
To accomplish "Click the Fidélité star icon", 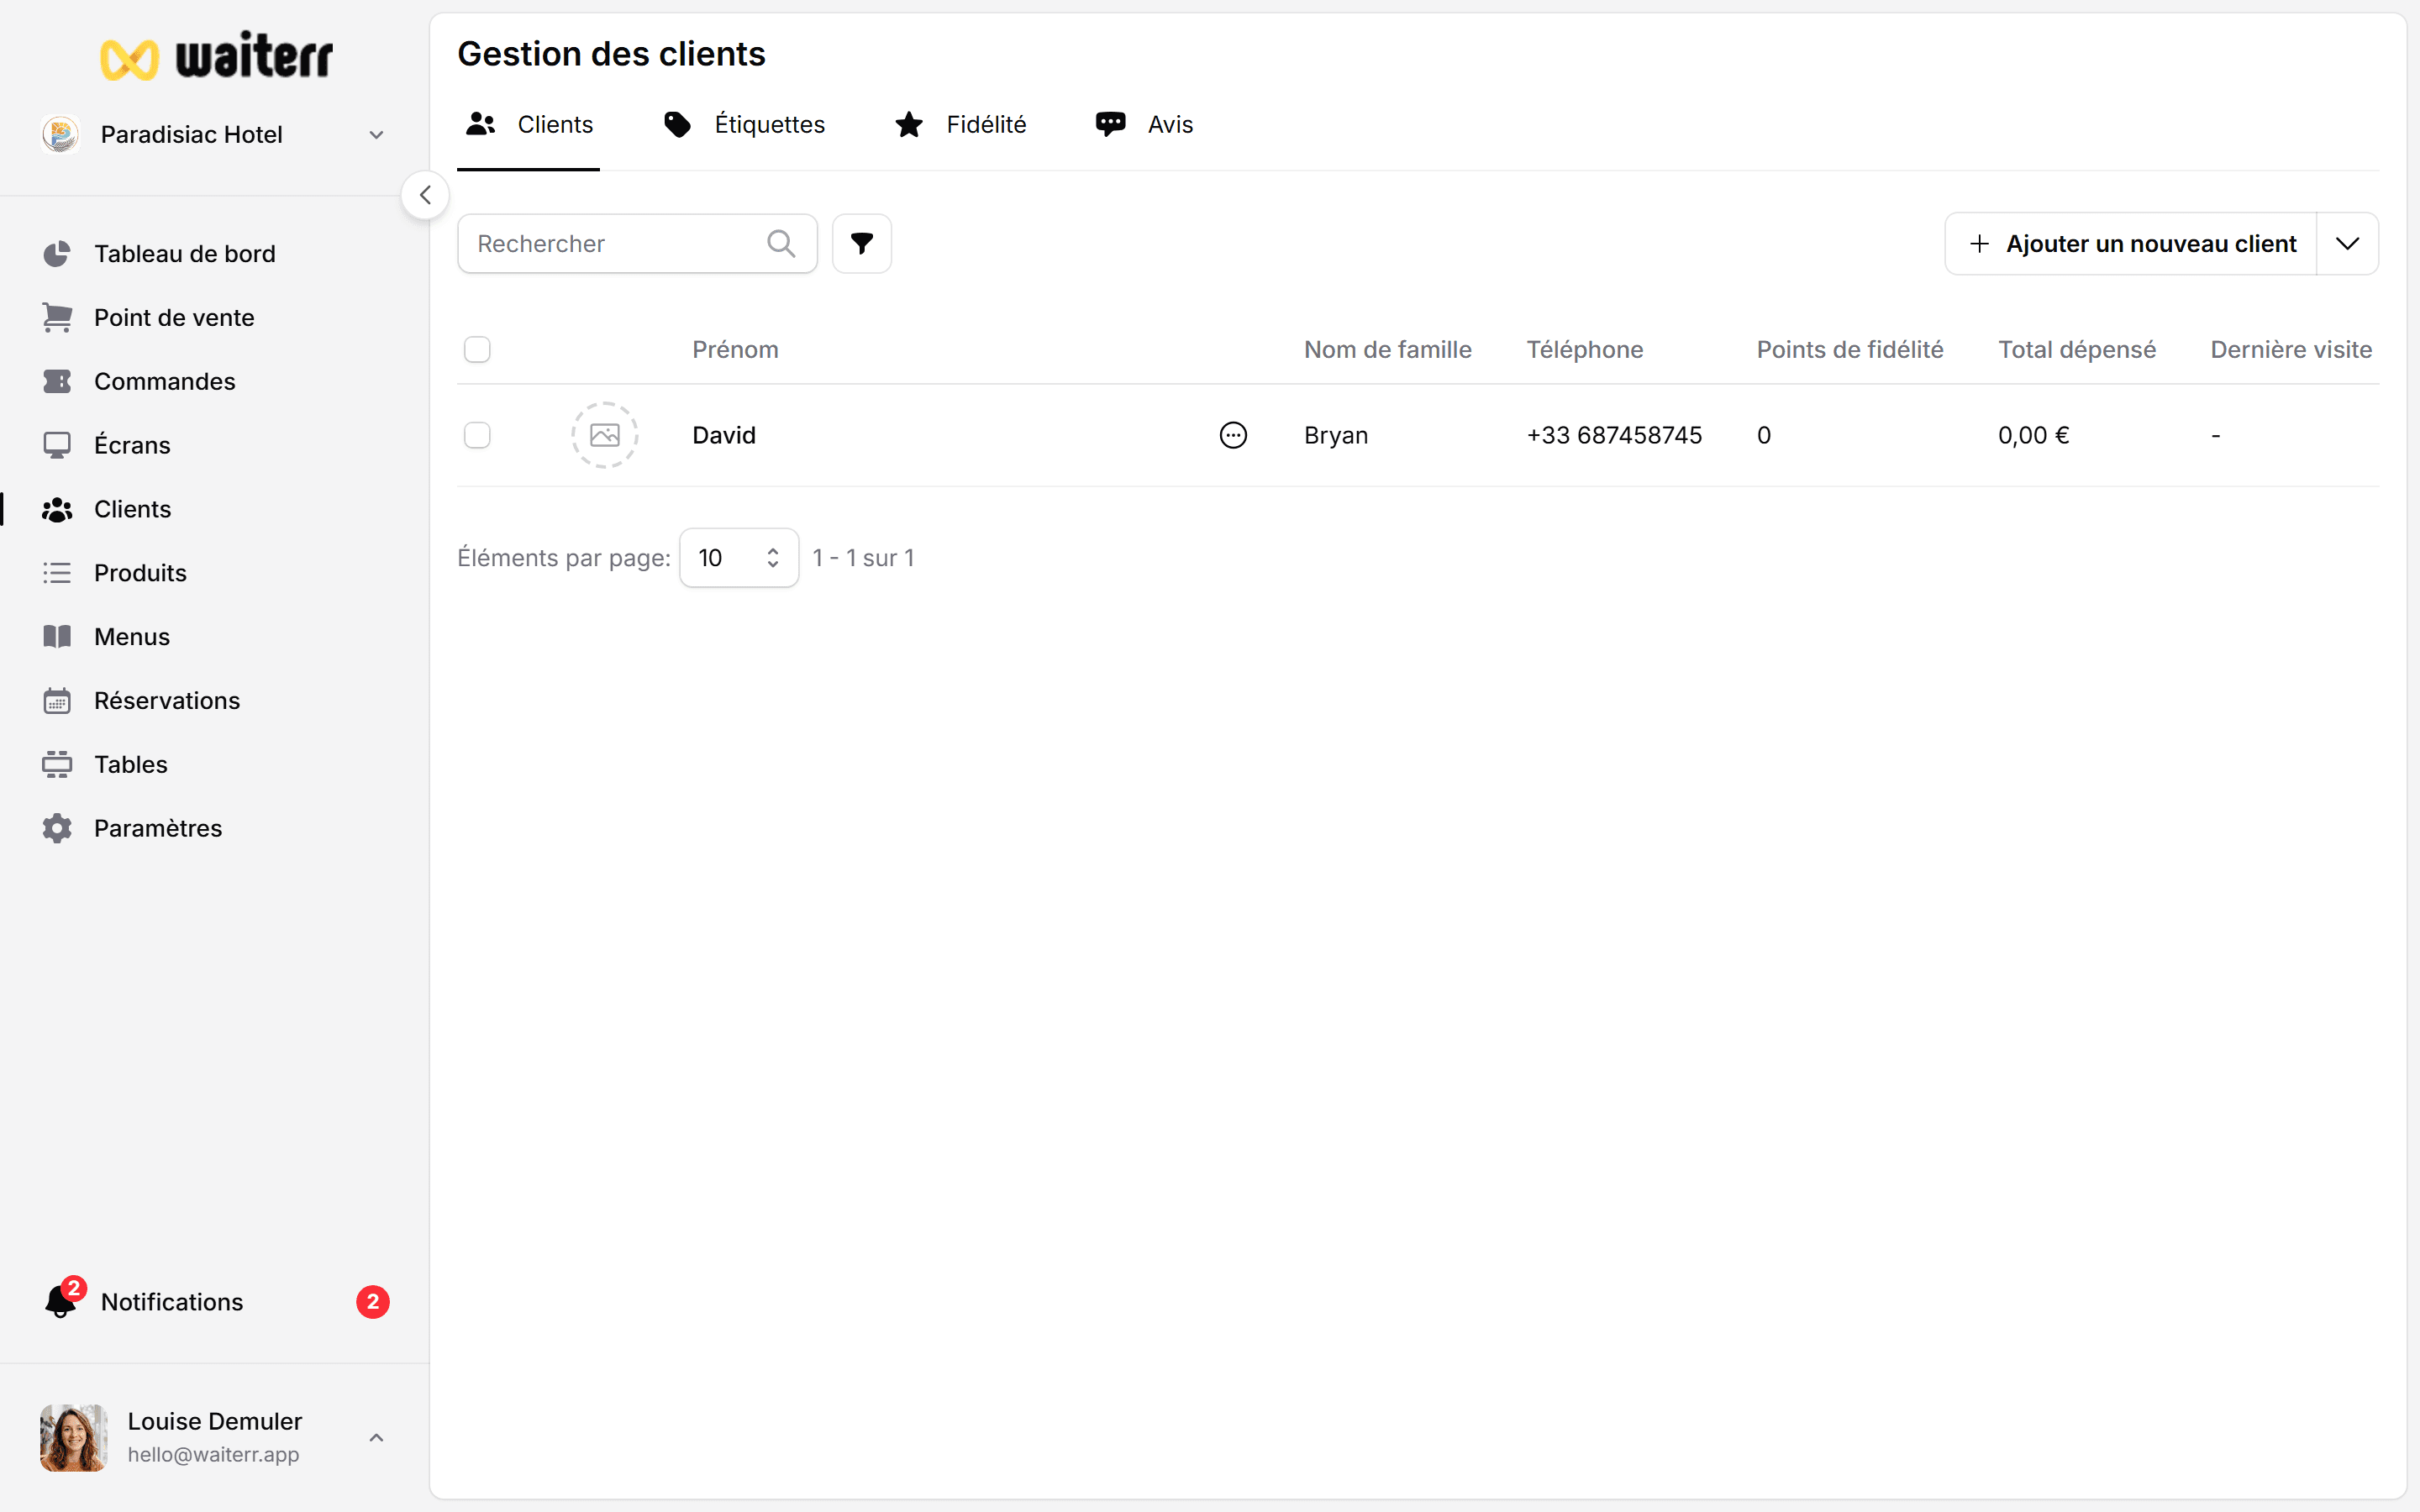I will click(x=909, y=124).
